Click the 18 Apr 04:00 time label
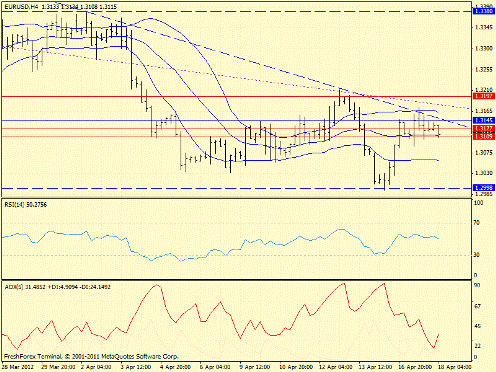 click(455, 367)
